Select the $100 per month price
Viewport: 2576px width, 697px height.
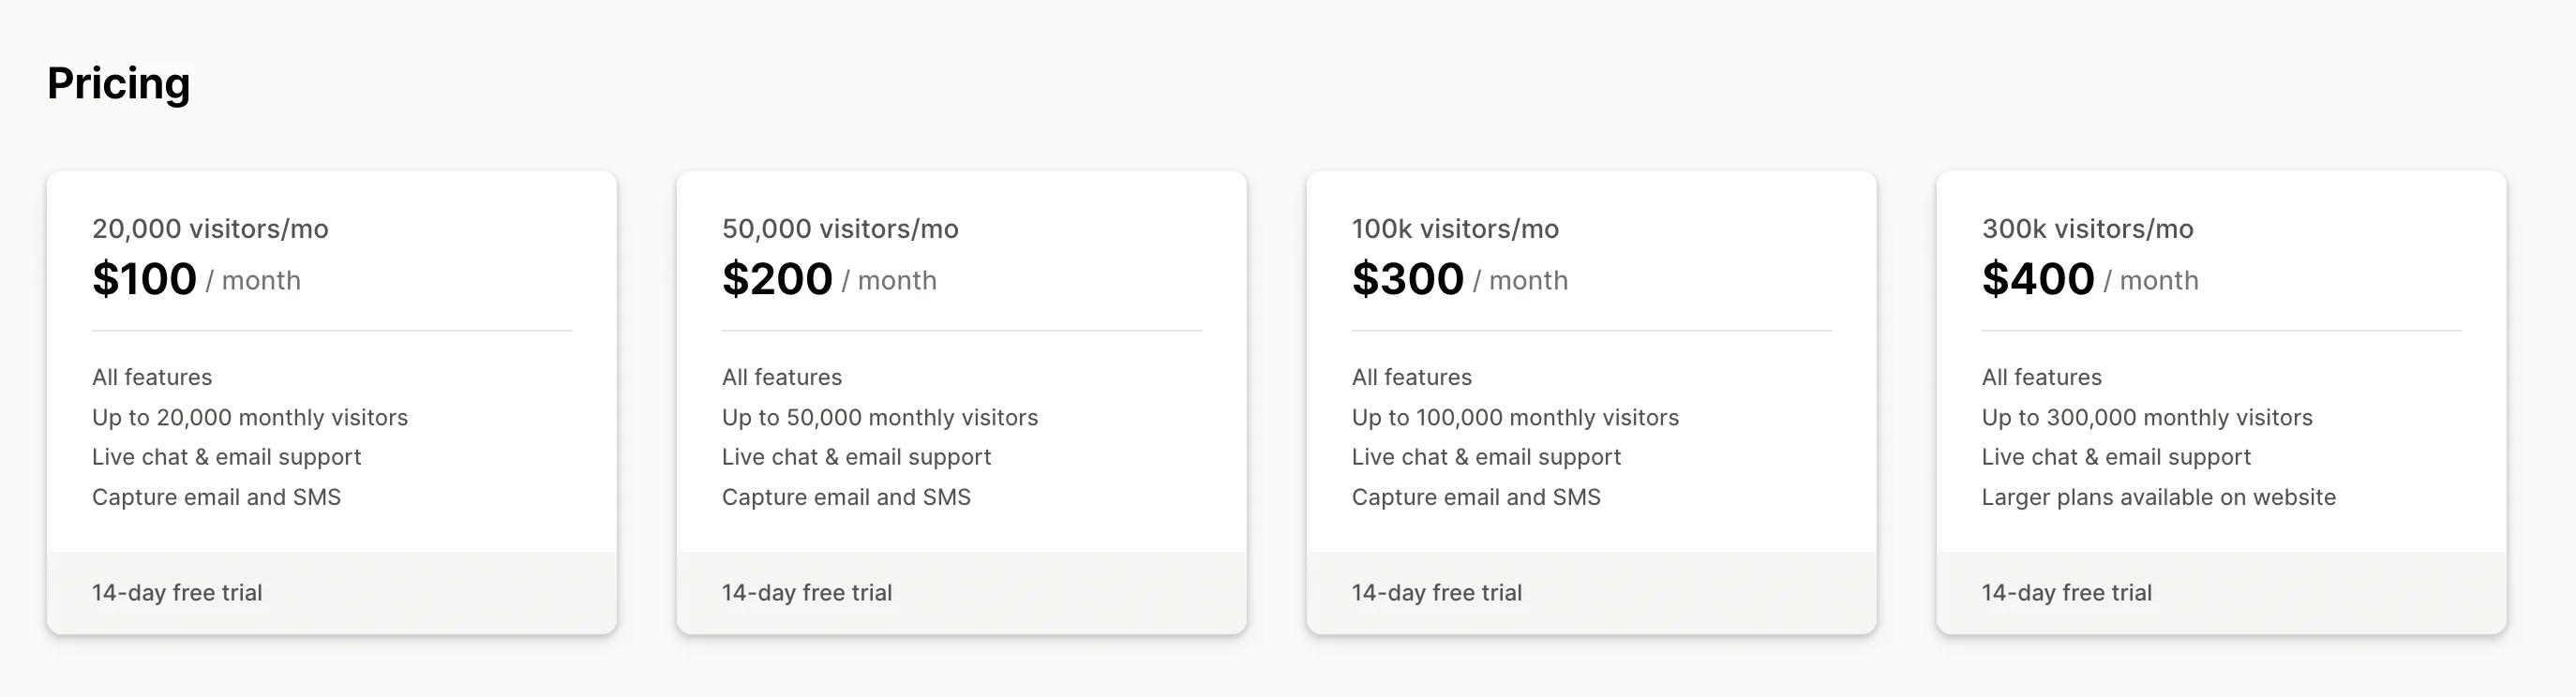pyautogui.click(x=145, y=279)
